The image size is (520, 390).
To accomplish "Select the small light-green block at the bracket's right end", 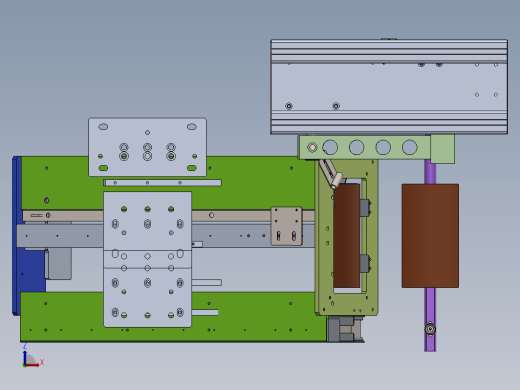I will [443, 149].
